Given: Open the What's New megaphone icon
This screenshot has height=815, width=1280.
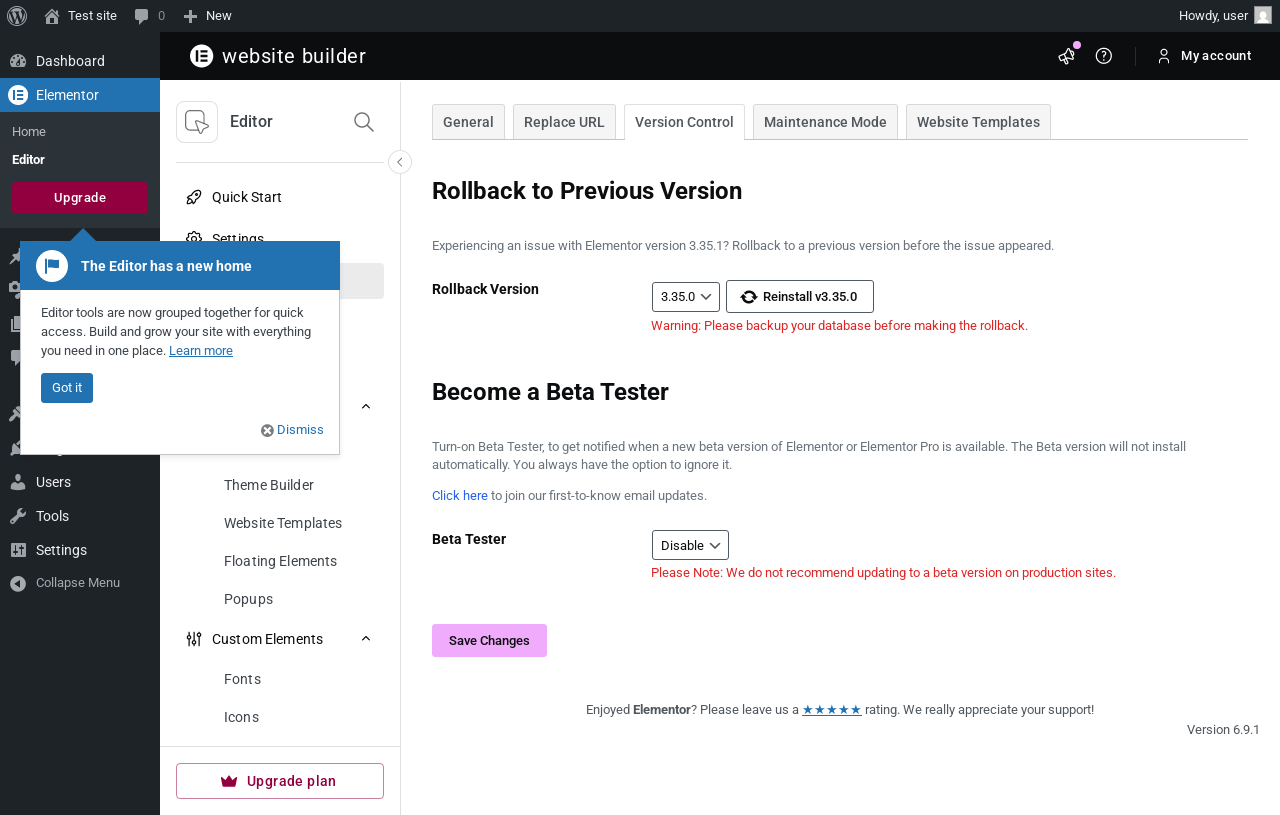Looking at the screenshot, I should coord(1067,56).
